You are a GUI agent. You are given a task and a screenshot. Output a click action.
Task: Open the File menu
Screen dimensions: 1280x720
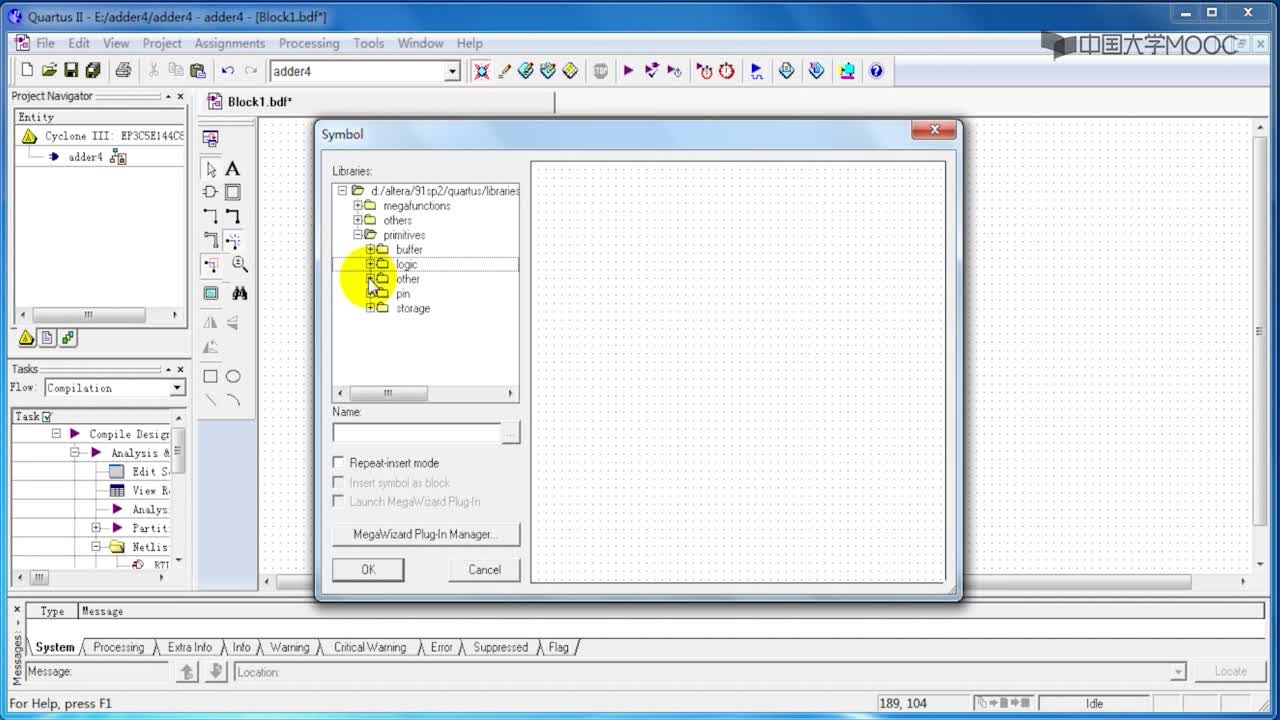tap(46, 43)
